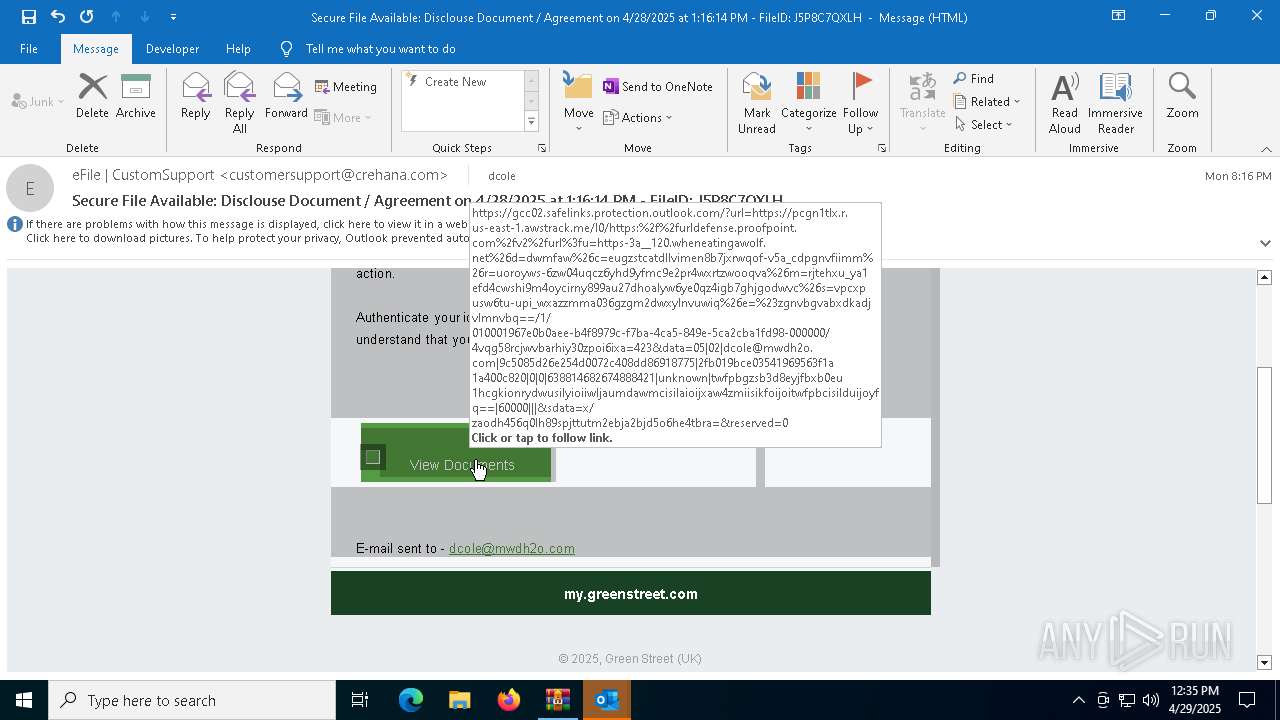Switch to the Developer tab
Image resolution: width=1280 pixels, height=720 pixels.
point(172,48)
